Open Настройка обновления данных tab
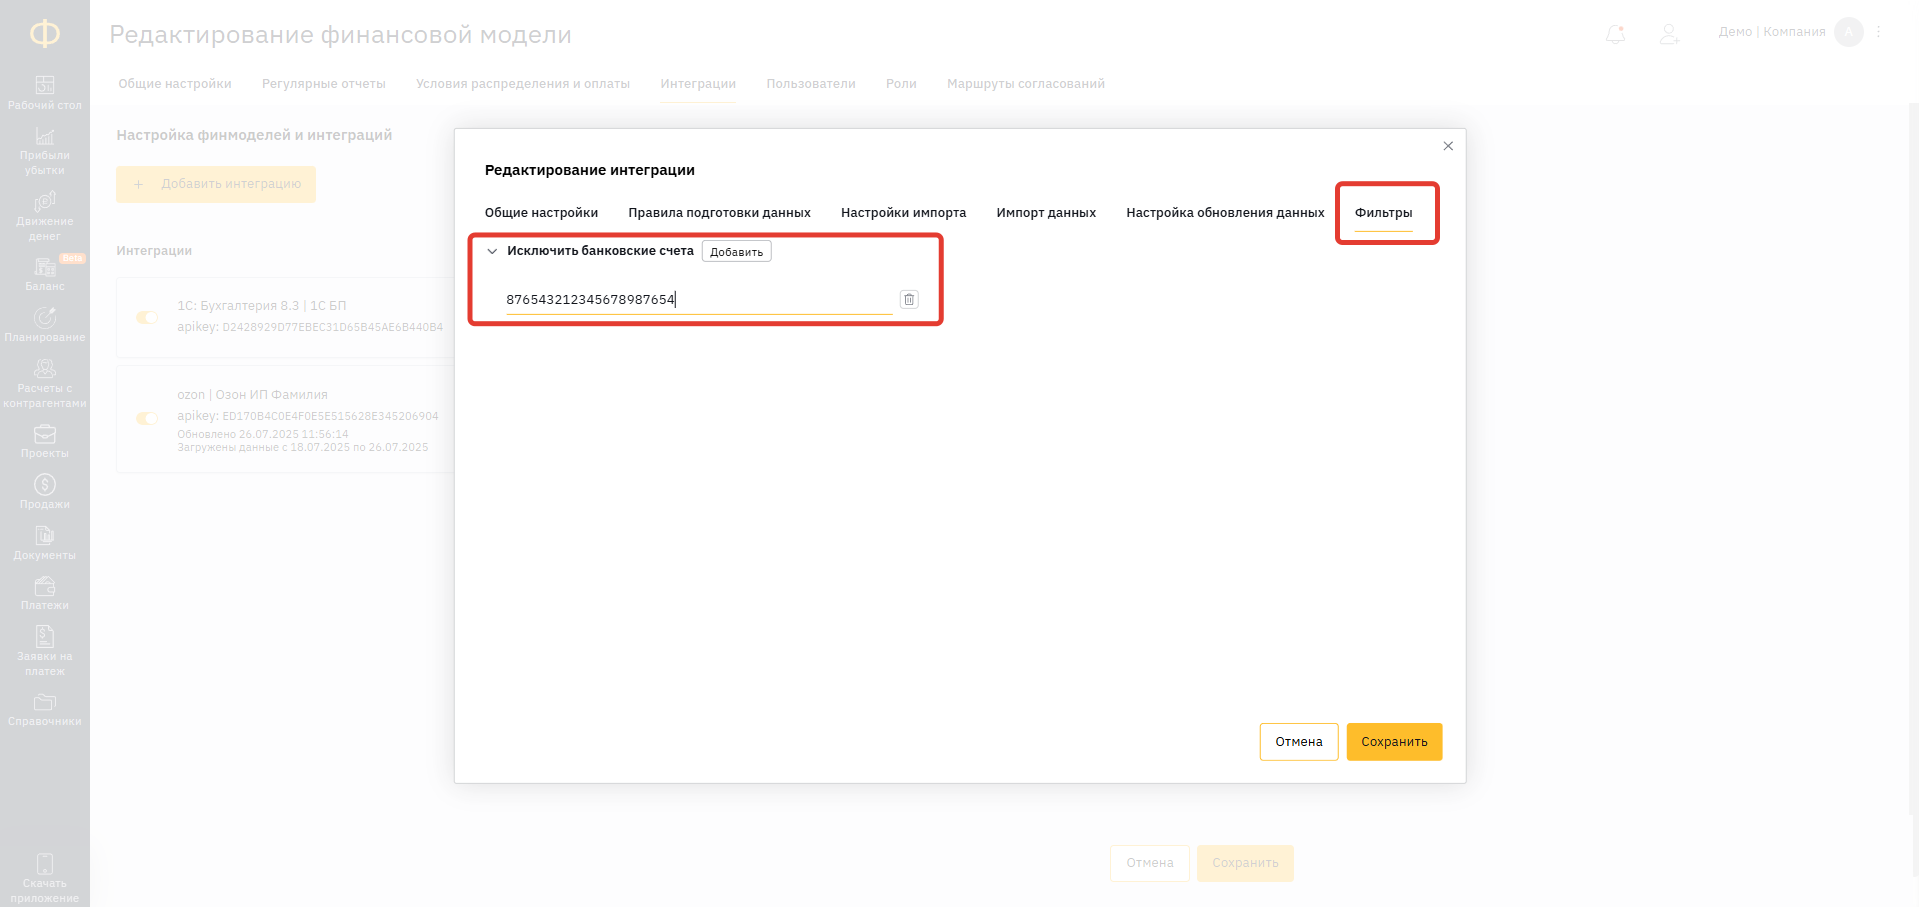This screenshot has height=907, width=1919. tap(1225, 213)
